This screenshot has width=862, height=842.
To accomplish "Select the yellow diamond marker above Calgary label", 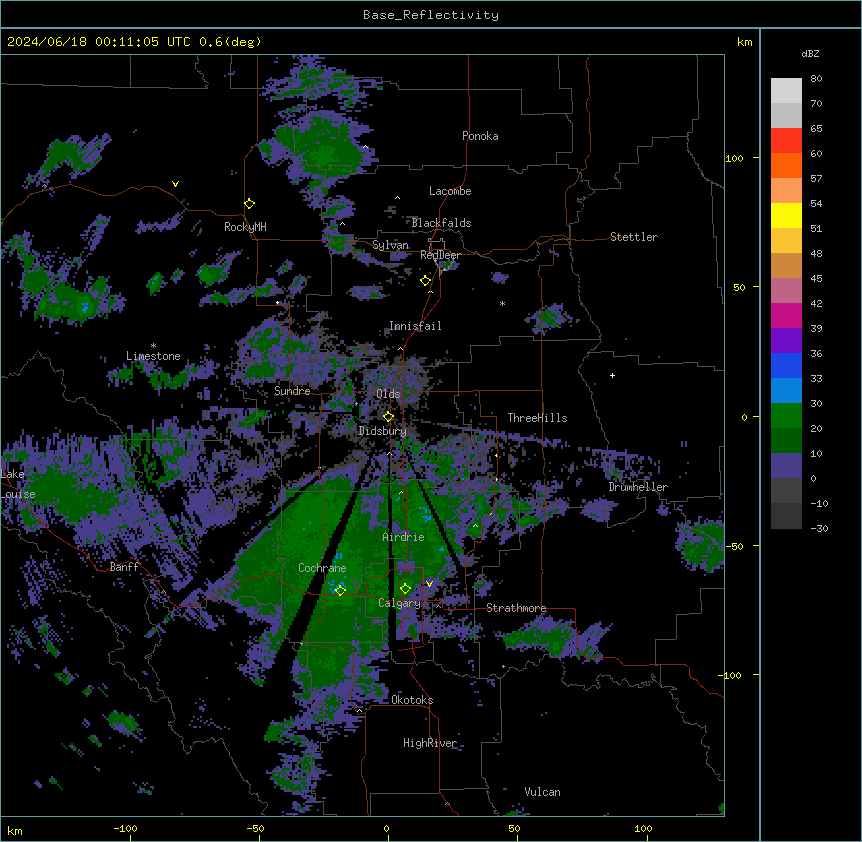I will [405, 589].
